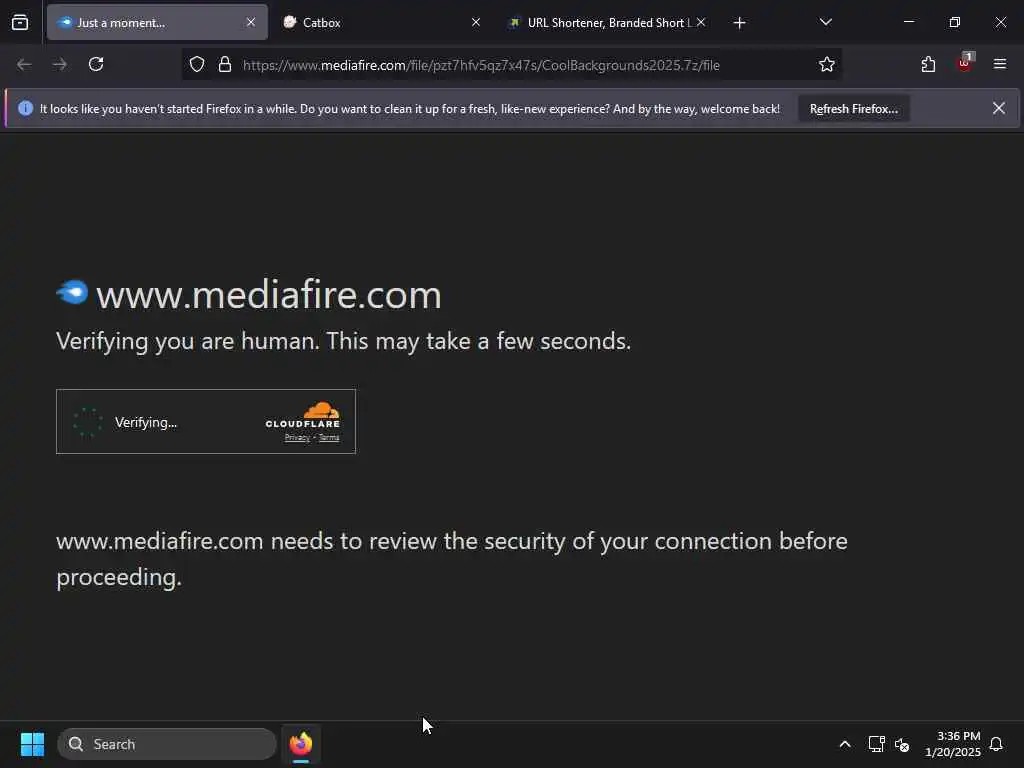Restore down the Firefox window
Screen dimensions: 1024x768
pos(954,22)
